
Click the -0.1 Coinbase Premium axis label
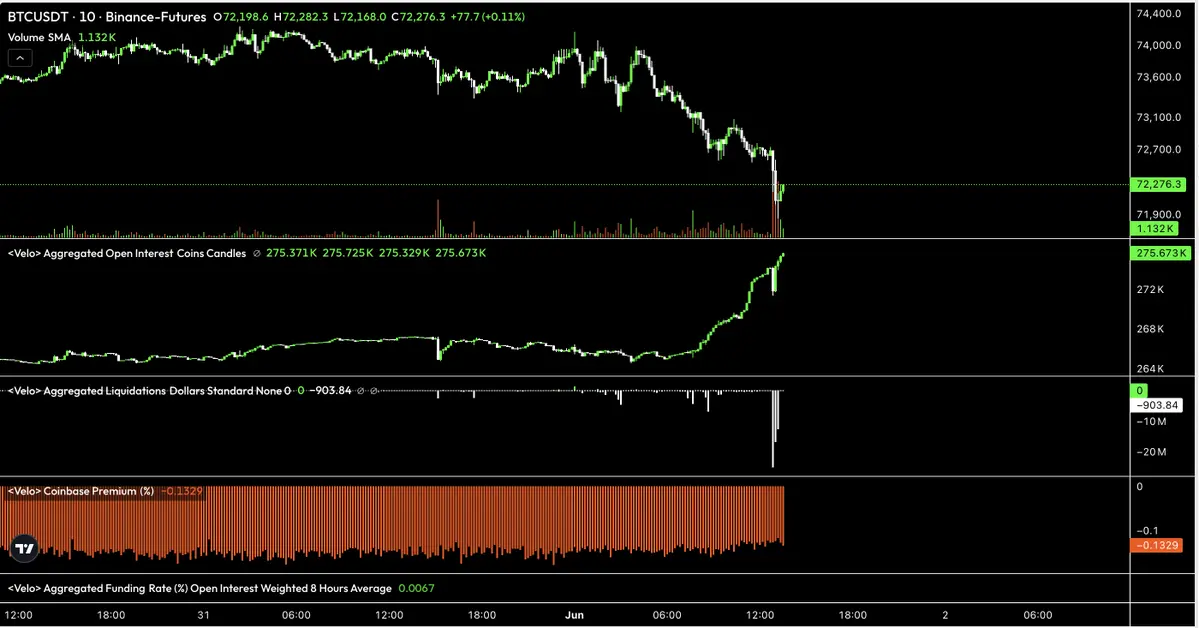pyautogui.click(x=1147, y=530)
